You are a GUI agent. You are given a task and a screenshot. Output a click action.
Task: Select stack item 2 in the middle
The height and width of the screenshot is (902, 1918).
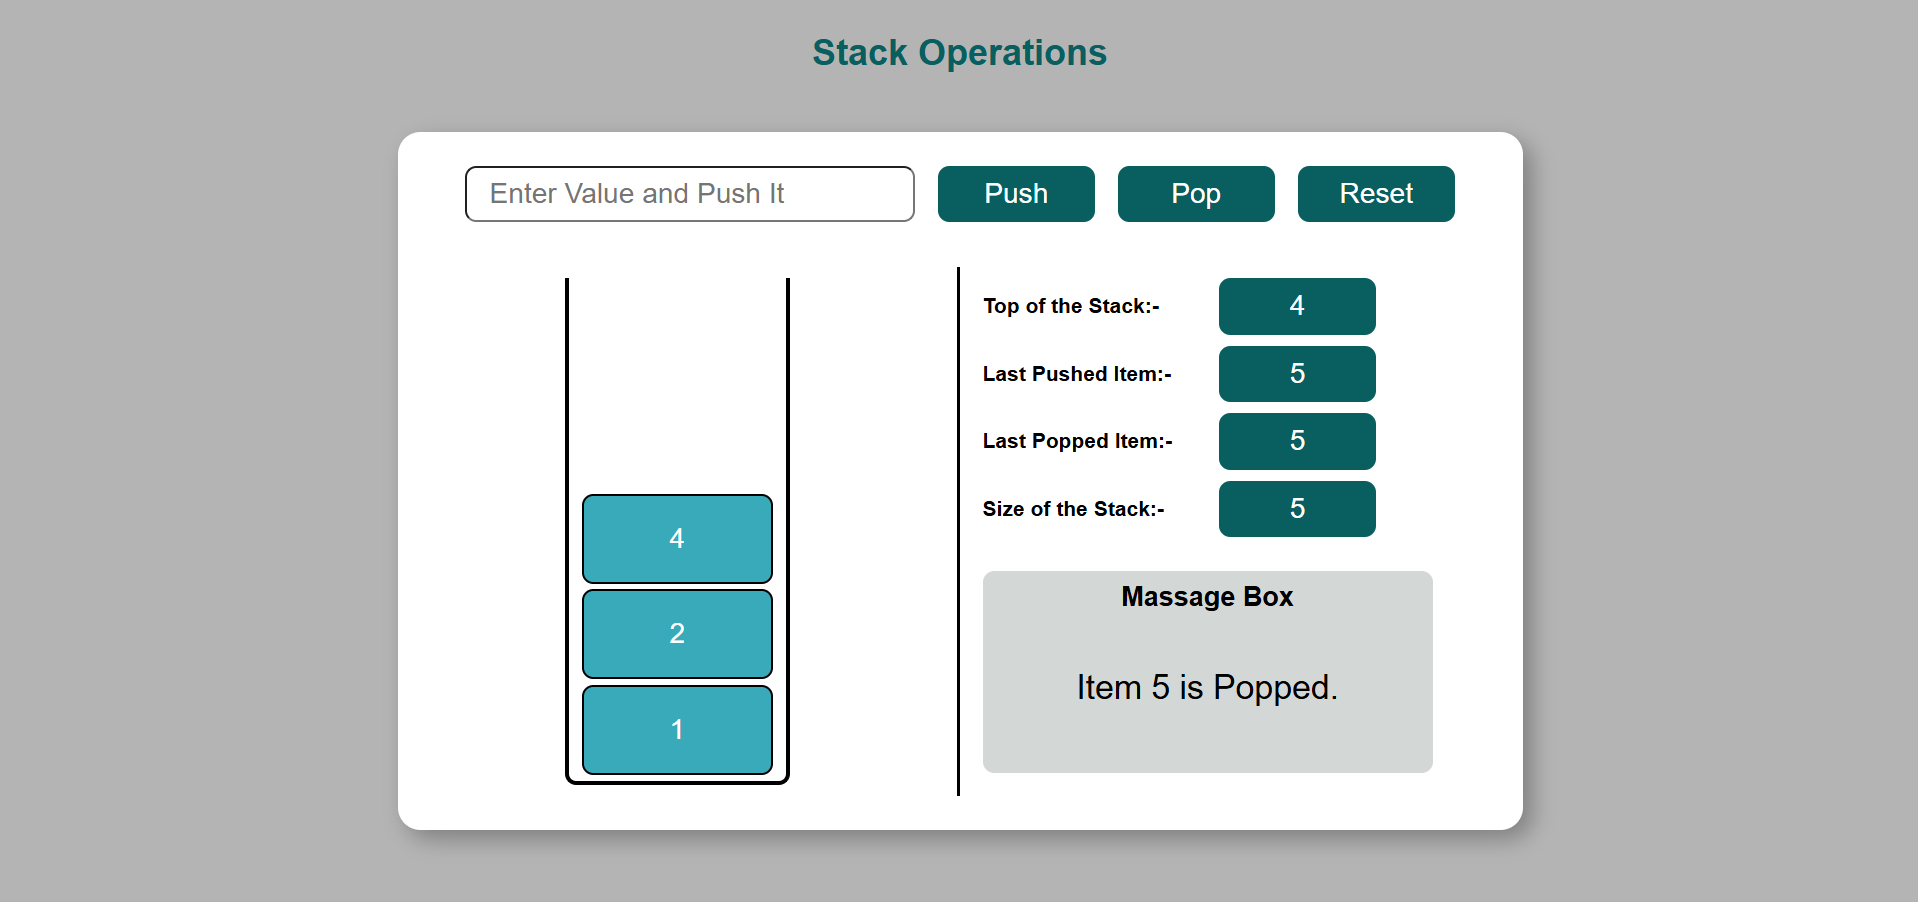pyautogui.click(x=677, y=634)
